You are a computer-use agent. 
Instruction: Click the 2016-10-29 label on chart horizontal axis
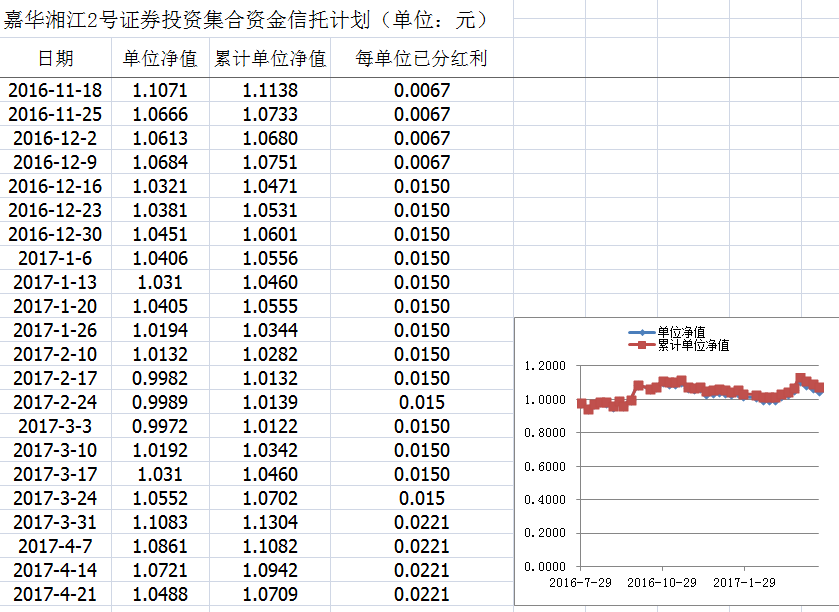pyautogui.click(x=662, y=581)
